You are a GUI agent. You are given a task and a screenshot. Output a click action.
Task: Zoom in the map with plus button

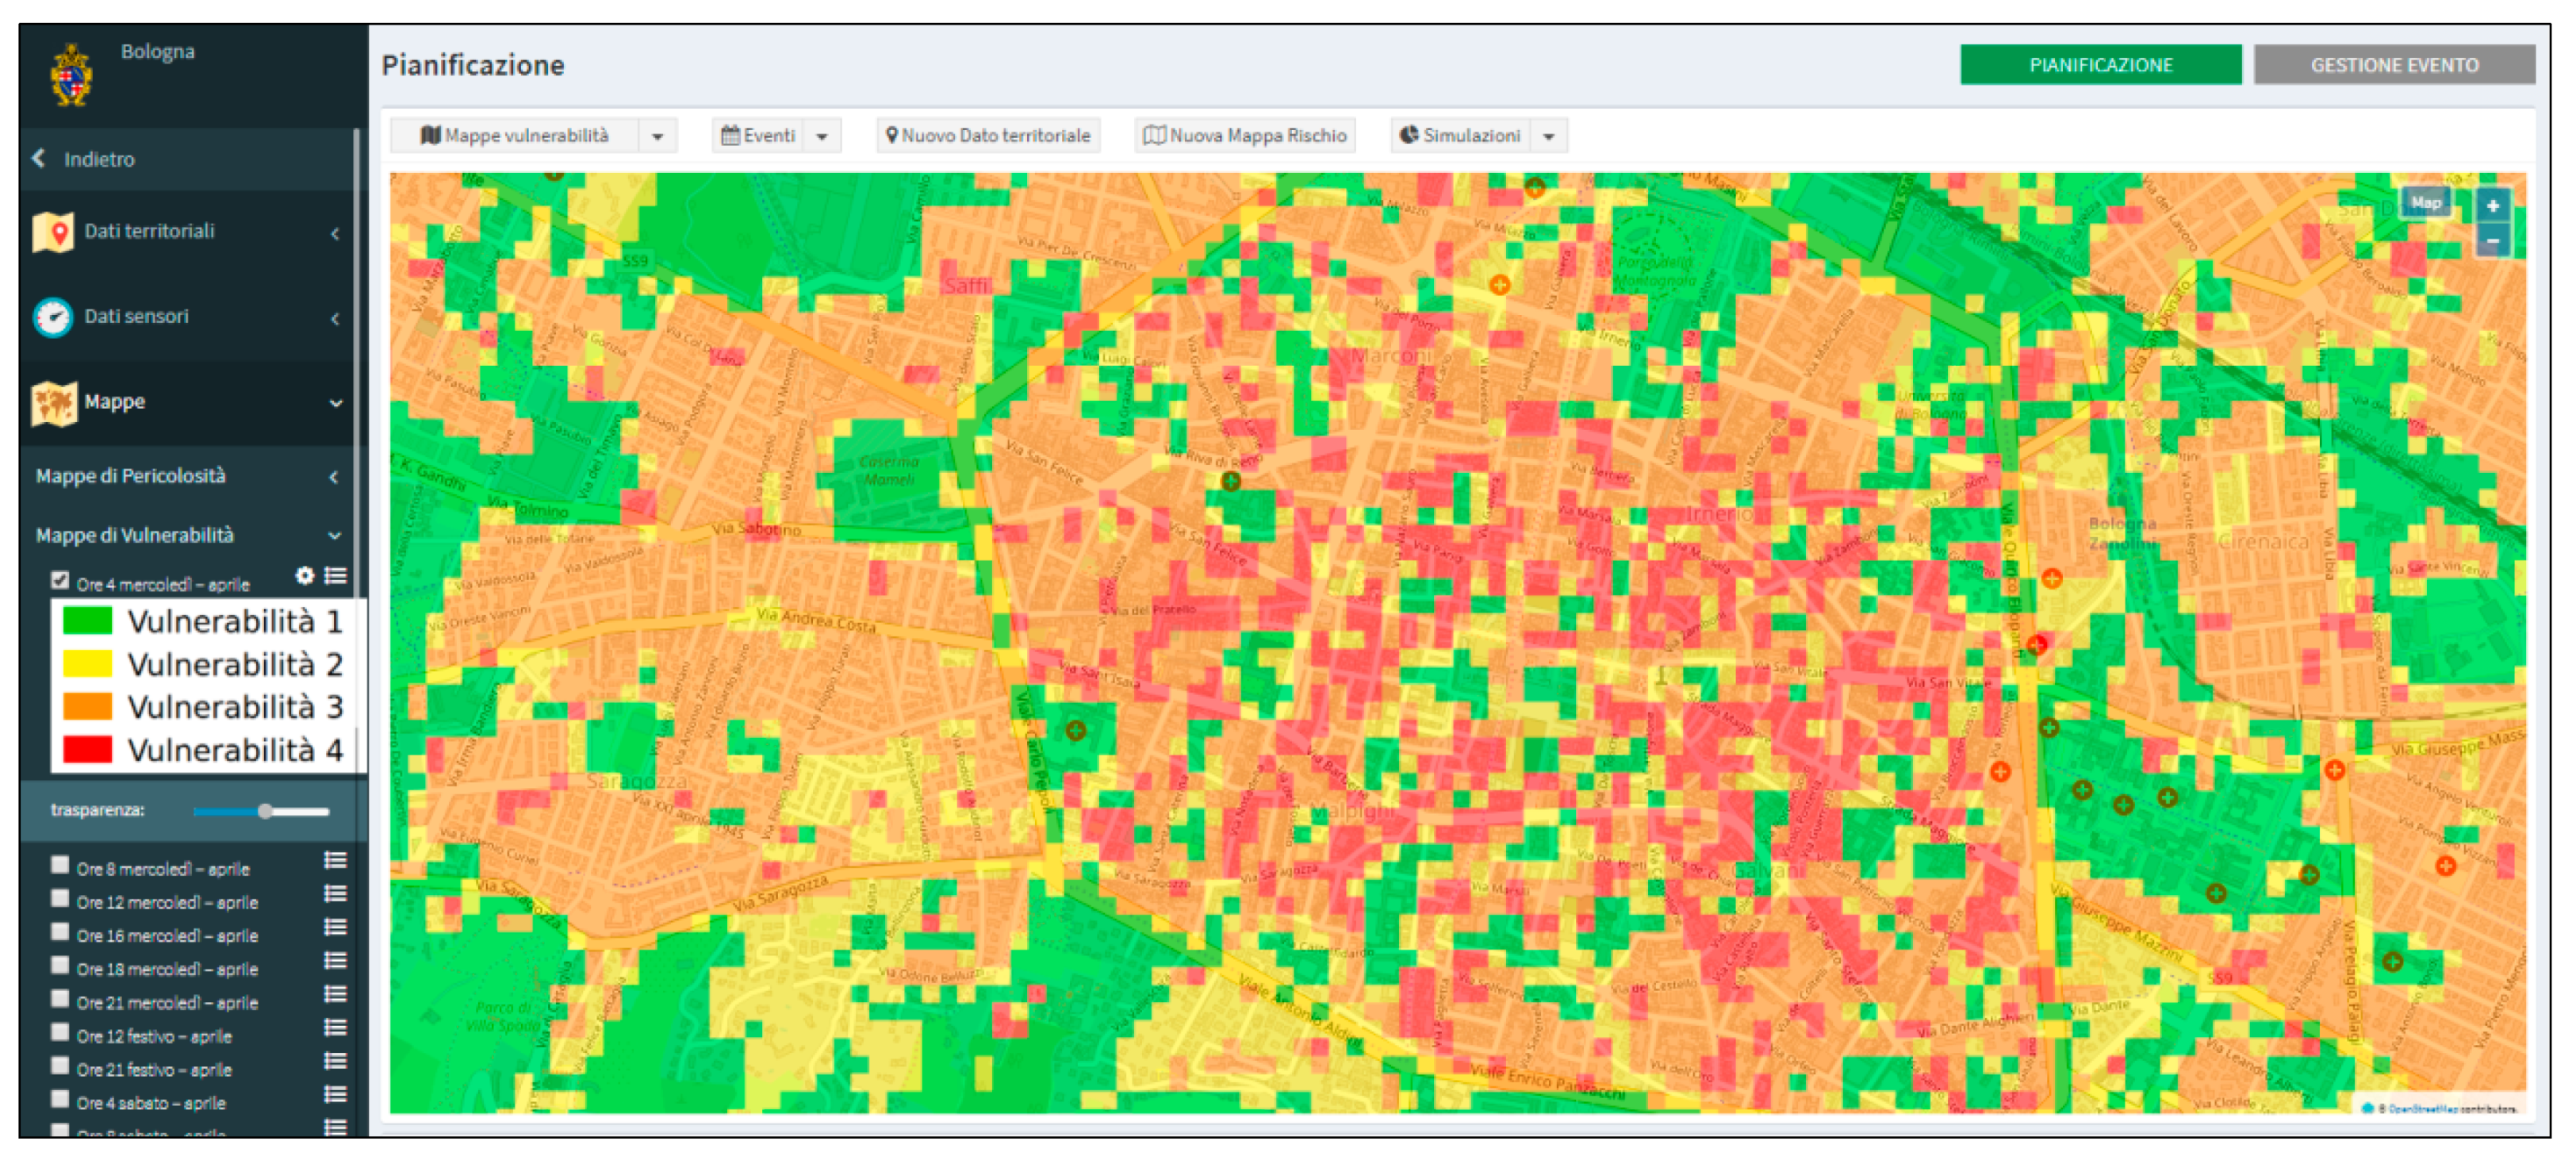(2492, 206)
